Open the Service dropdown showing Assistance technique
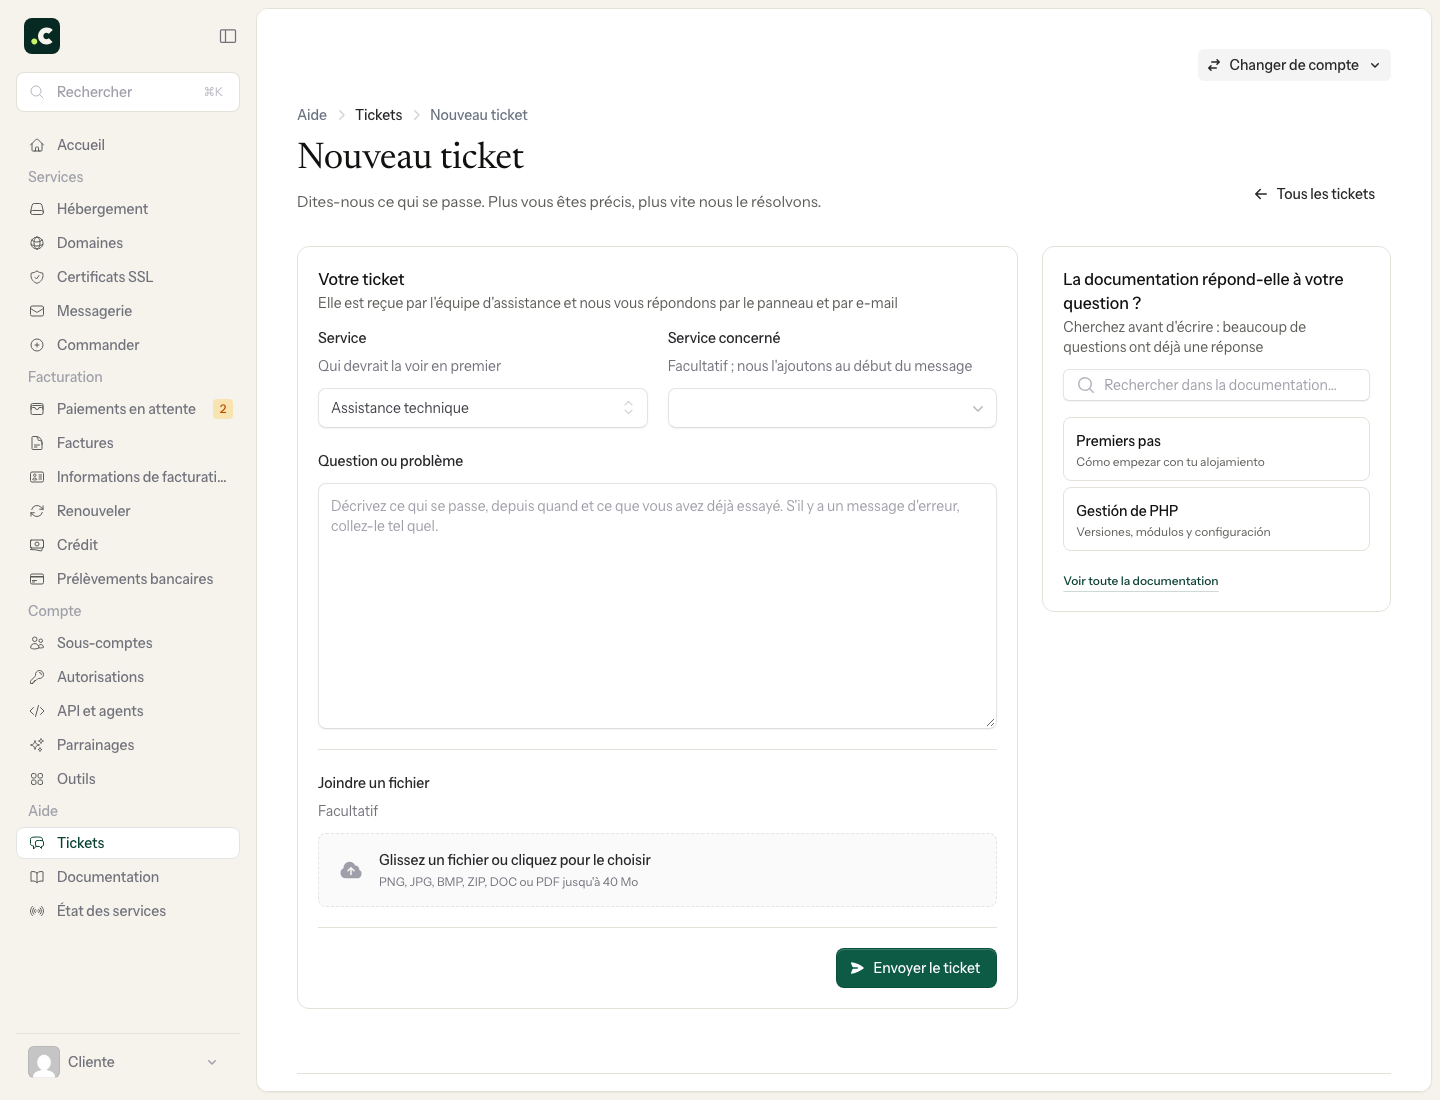The height and width of the screenshot is (1100, 1440). tap(483, 408)
